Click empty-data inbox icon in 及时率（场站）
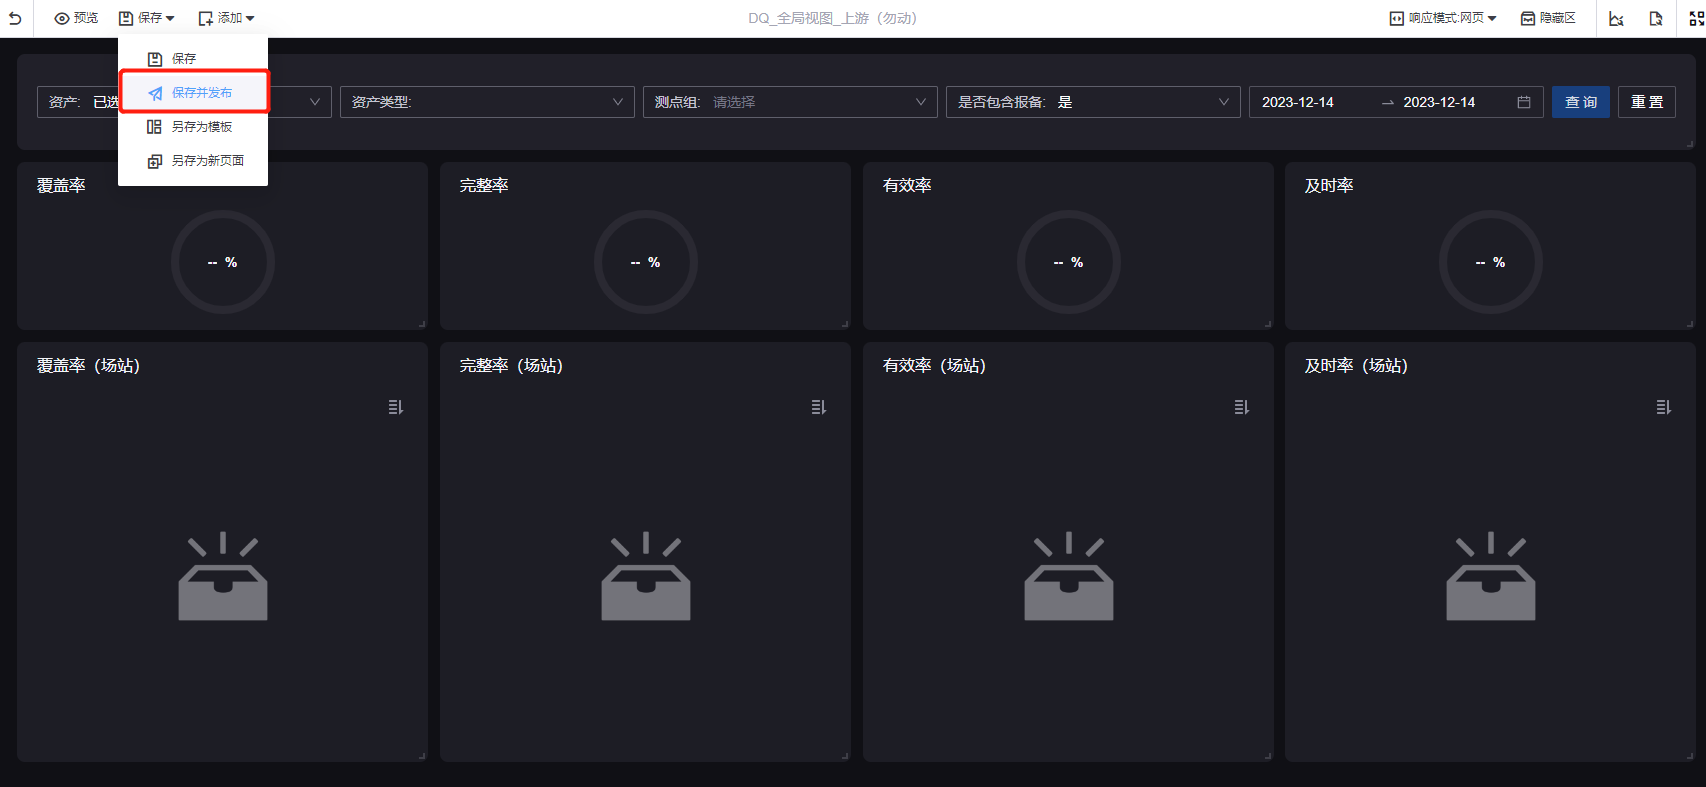Screen dimensions: 1706x787 1491,576
